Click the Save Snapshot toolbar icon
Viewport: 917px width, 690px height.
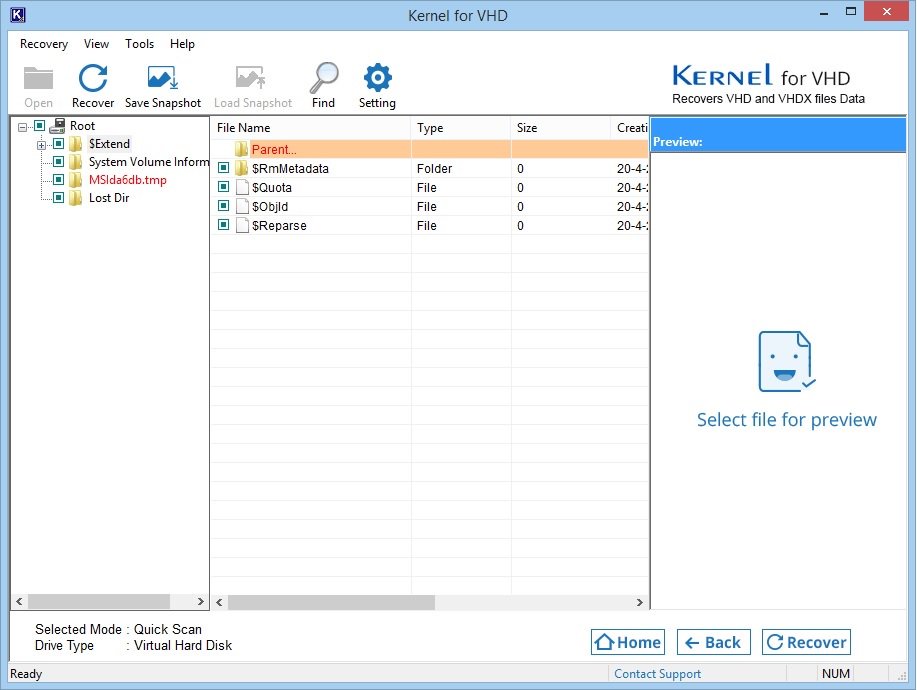tap(163, 78)
